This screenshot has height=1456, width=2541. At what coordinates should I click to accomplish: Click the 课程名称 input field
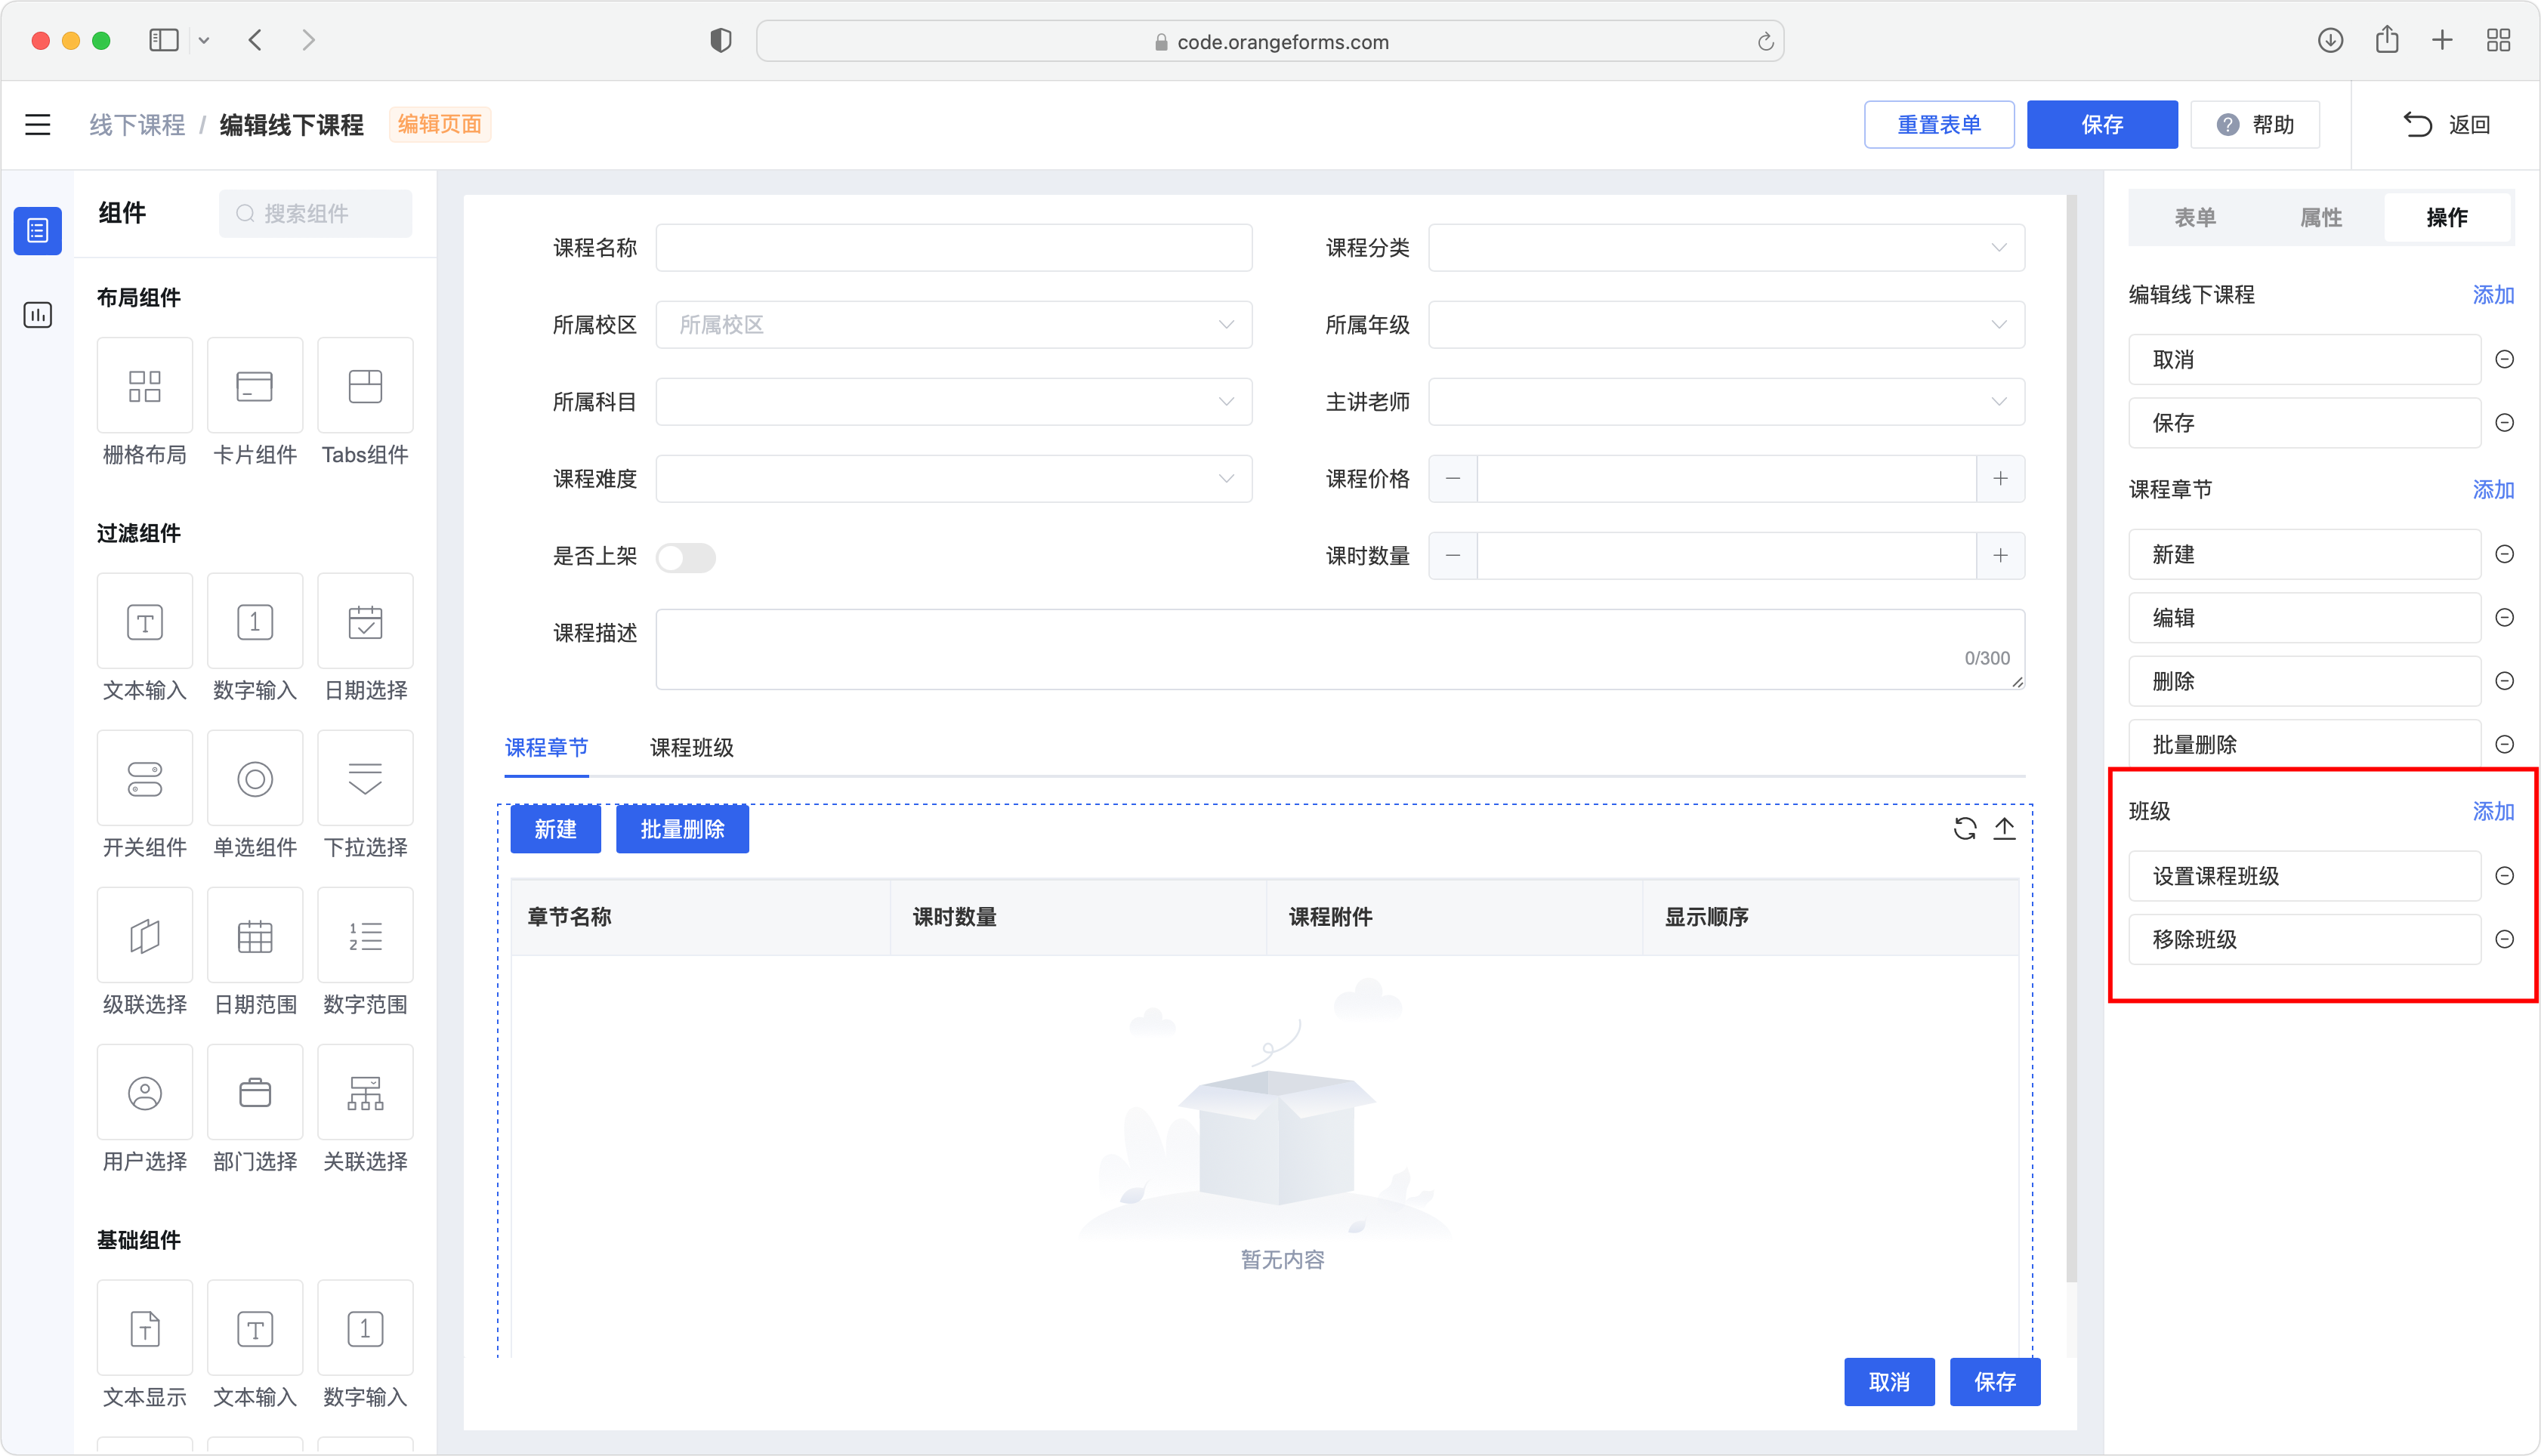(x=954, y=248)
